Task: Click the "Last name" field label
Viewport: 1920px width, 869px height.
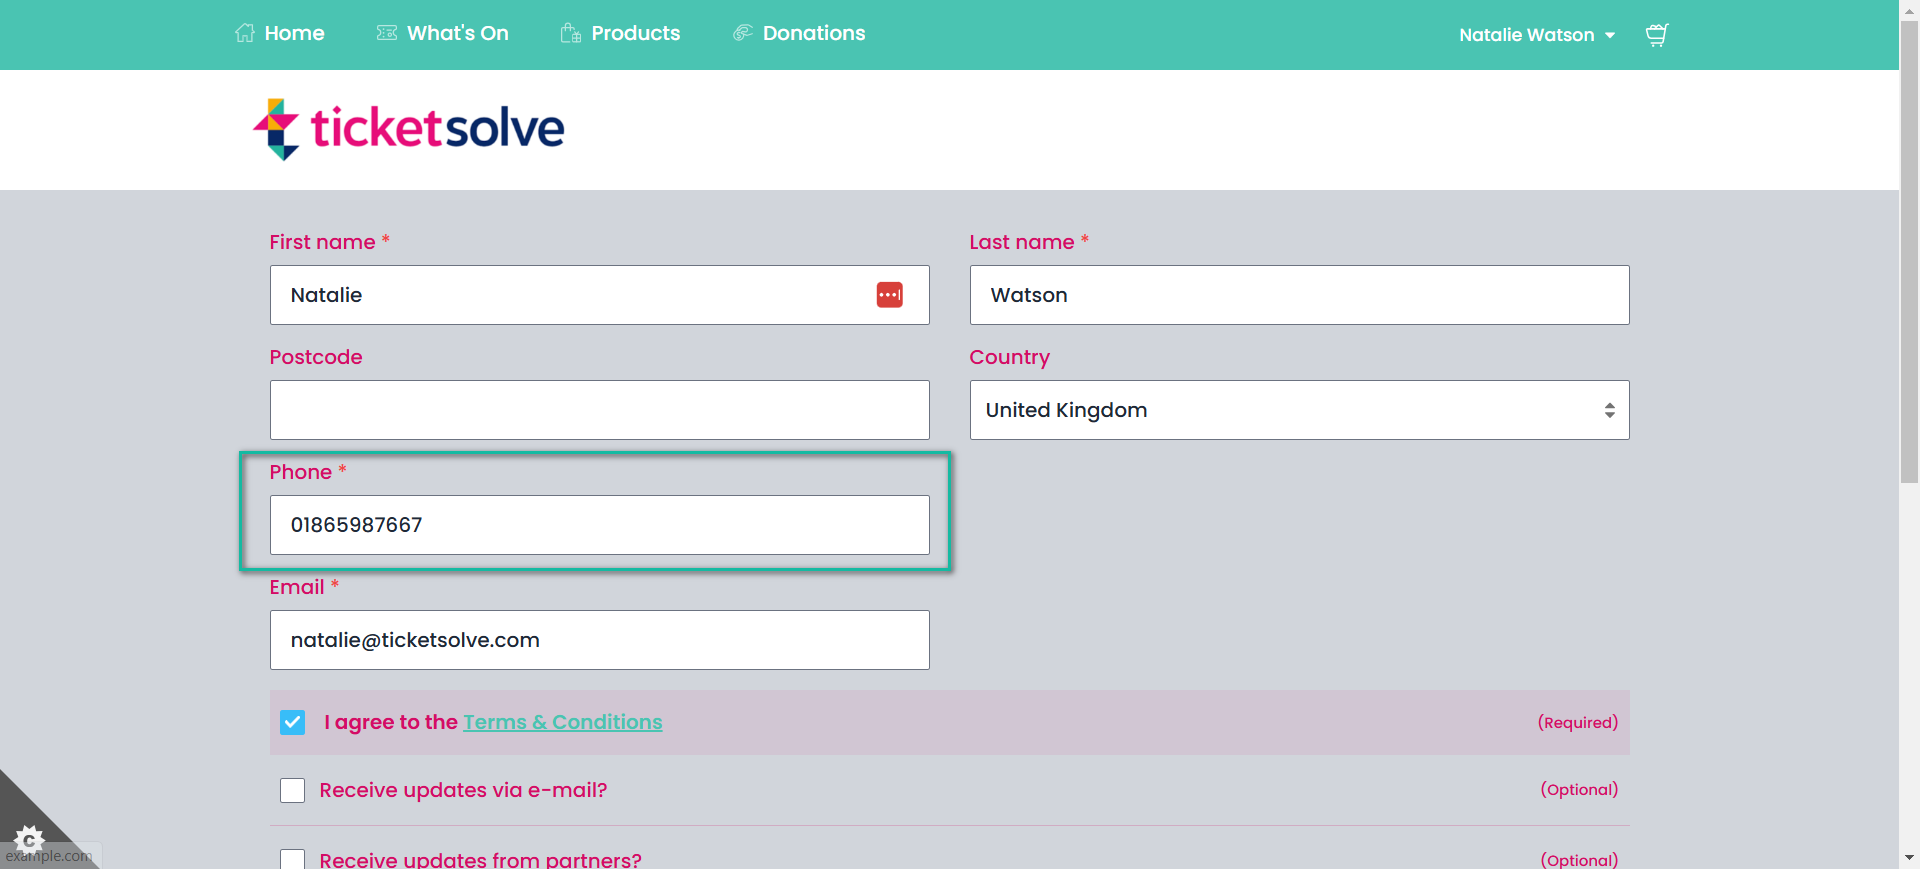Action: (x=1021, y=242)
